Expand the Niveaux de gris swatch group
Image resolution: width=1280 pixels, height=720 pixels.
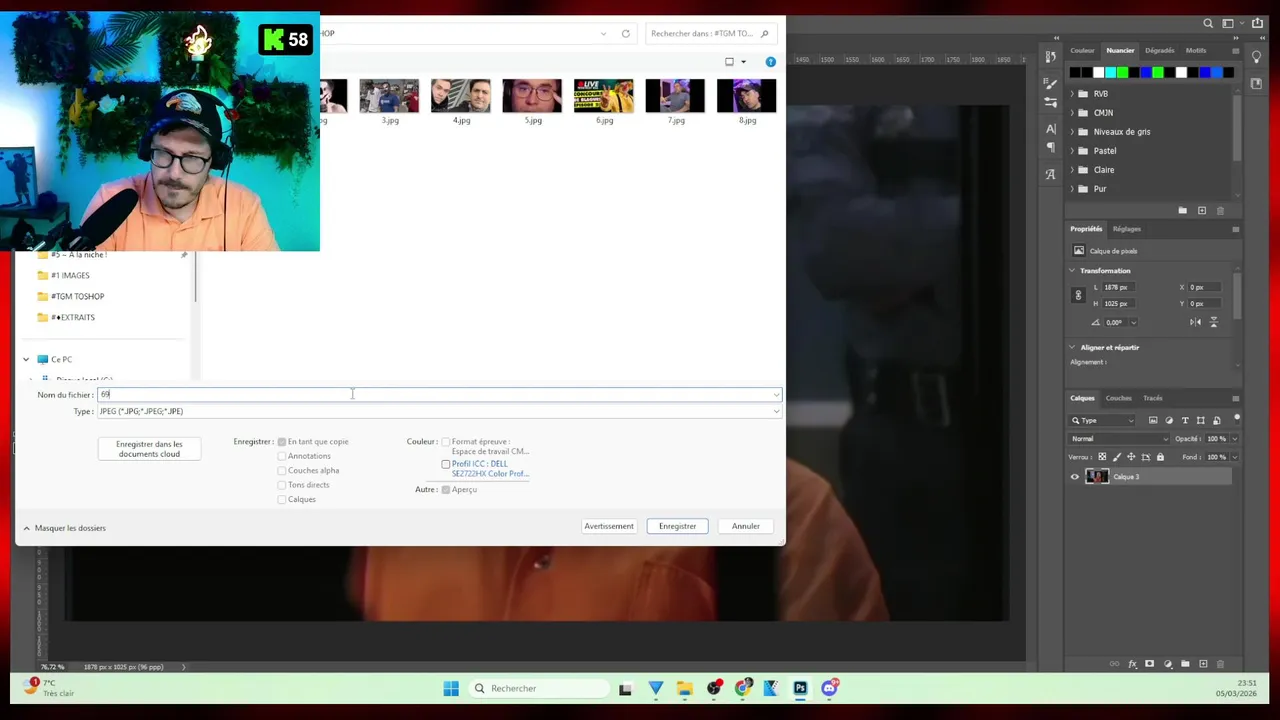(1072, 132)
